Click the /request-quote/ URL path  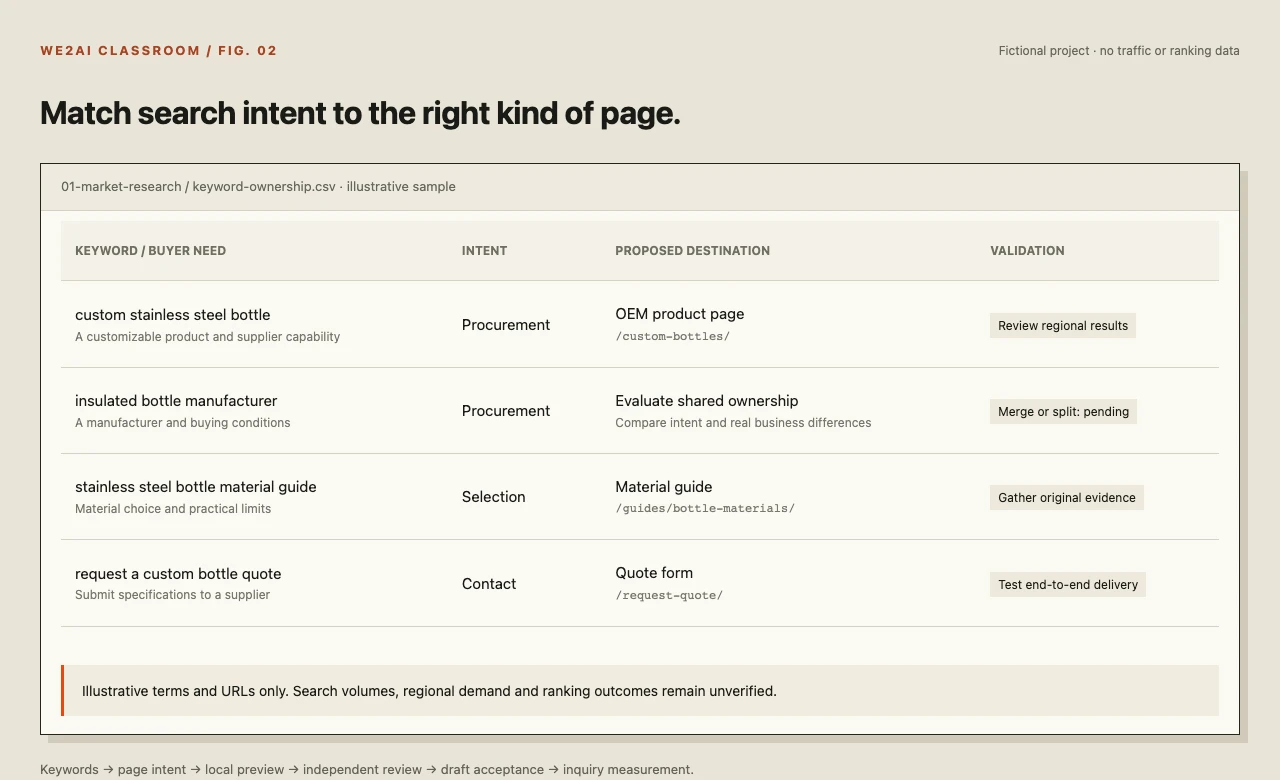pos(669,595)
